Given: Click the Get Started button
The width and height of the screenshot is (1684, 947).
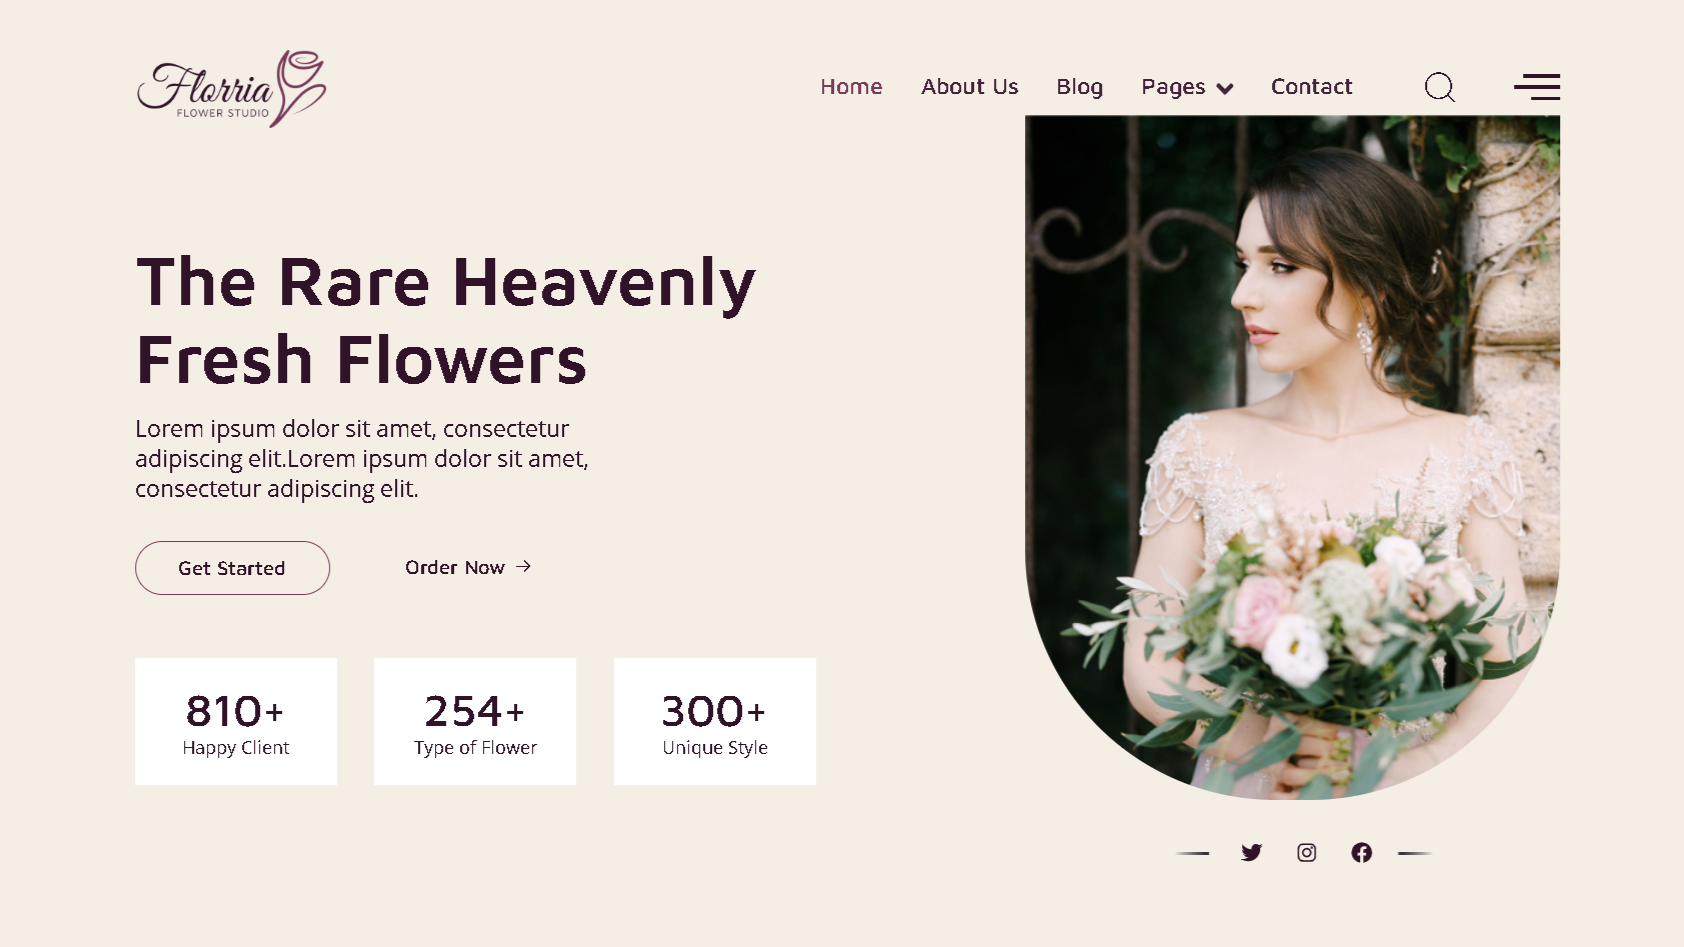Looking at the screenshot, I should (232, 568).
